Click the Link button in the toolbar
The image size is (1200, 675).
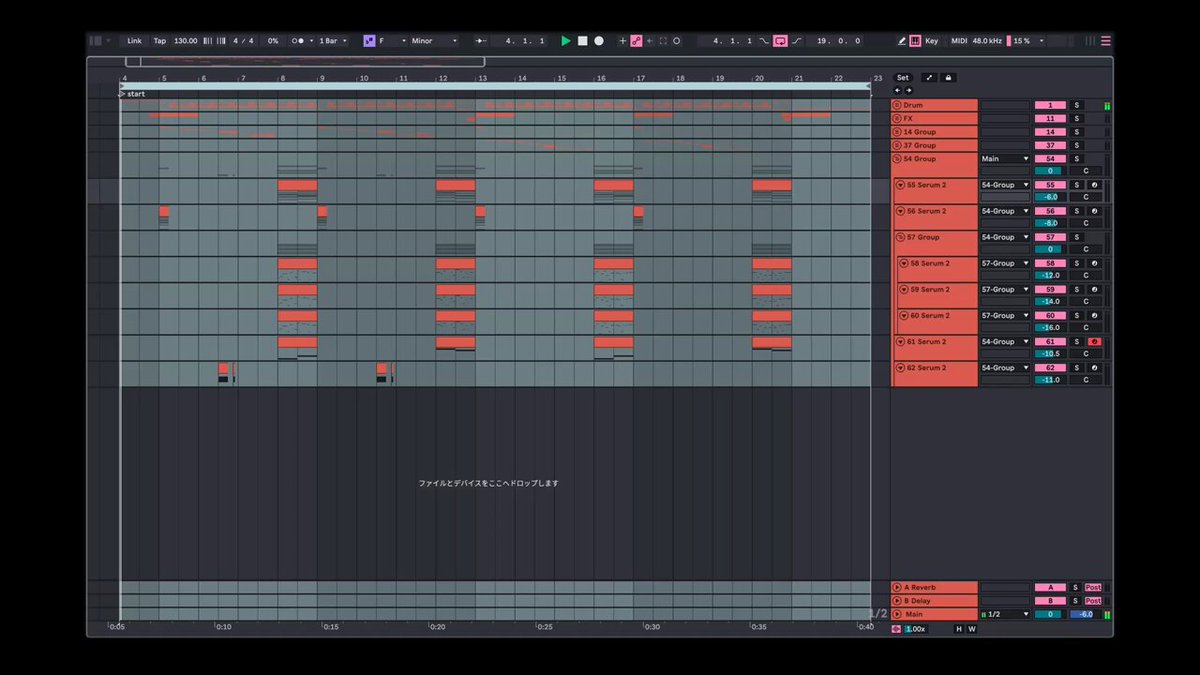click(x=134, y=41)
